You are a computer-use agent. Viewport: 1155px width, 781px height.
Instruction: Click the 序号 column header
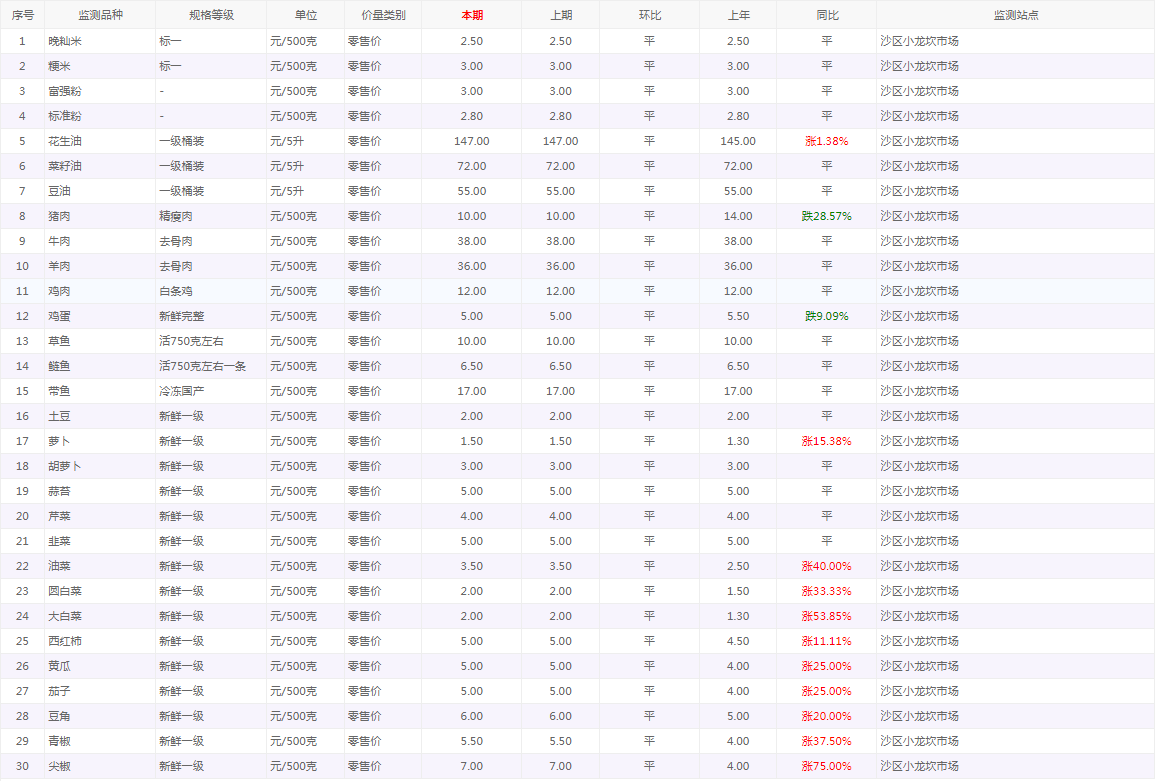22,16
